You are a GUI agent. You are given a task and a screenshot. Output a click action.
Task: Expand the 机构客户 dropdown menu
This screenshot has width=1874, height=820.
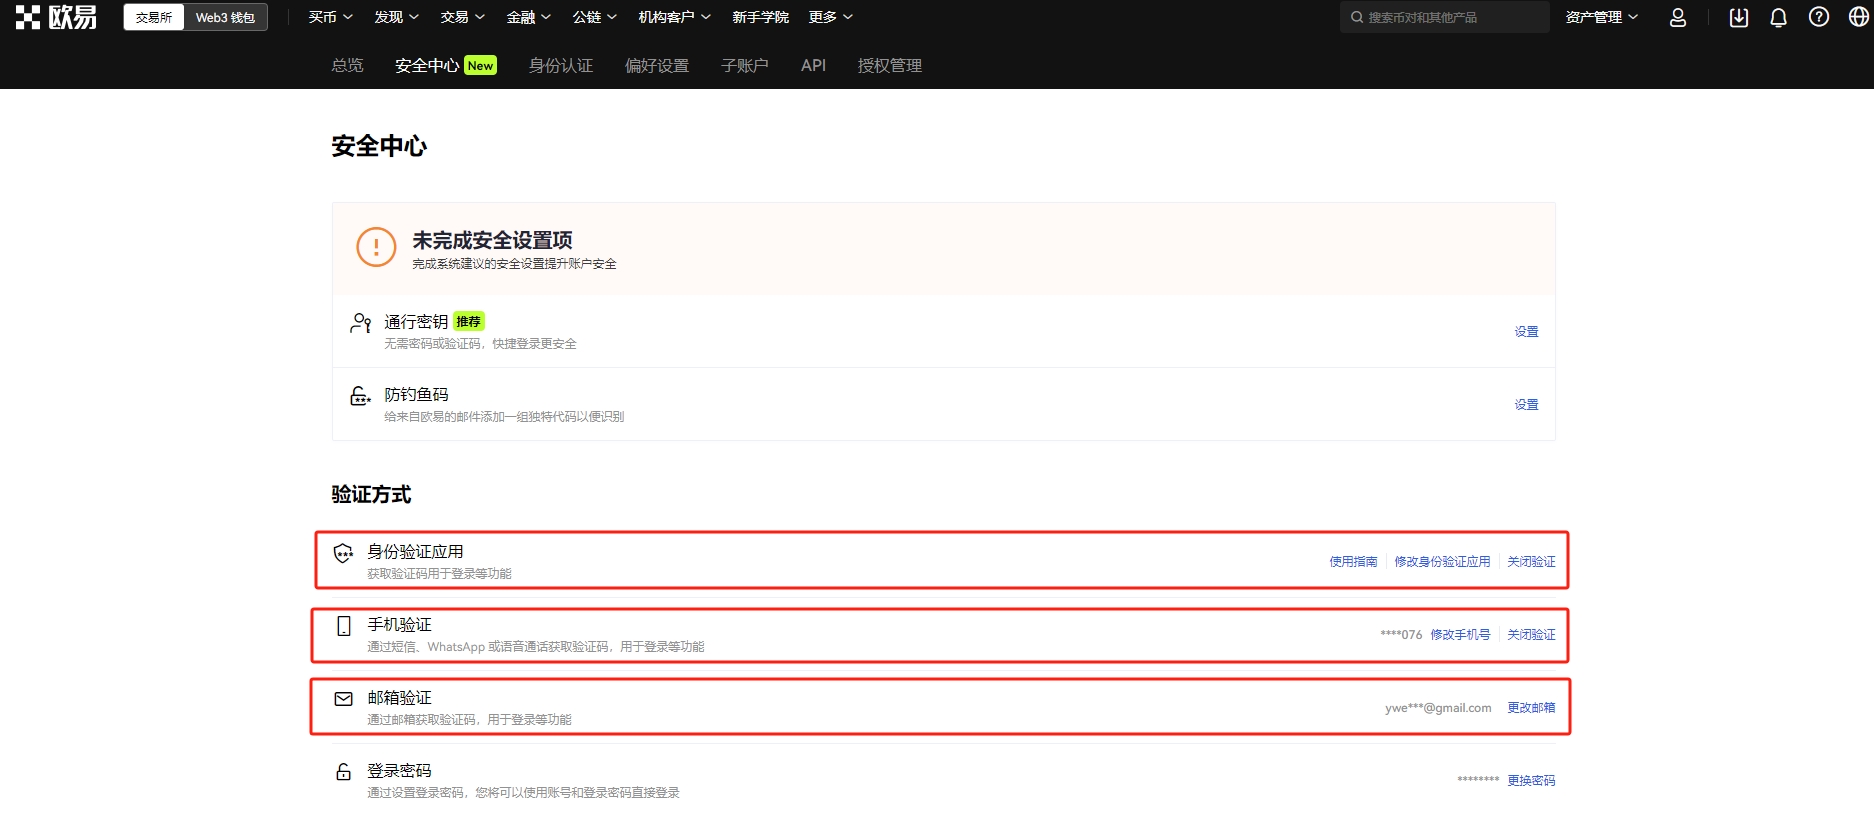click(x=674, y=17)
